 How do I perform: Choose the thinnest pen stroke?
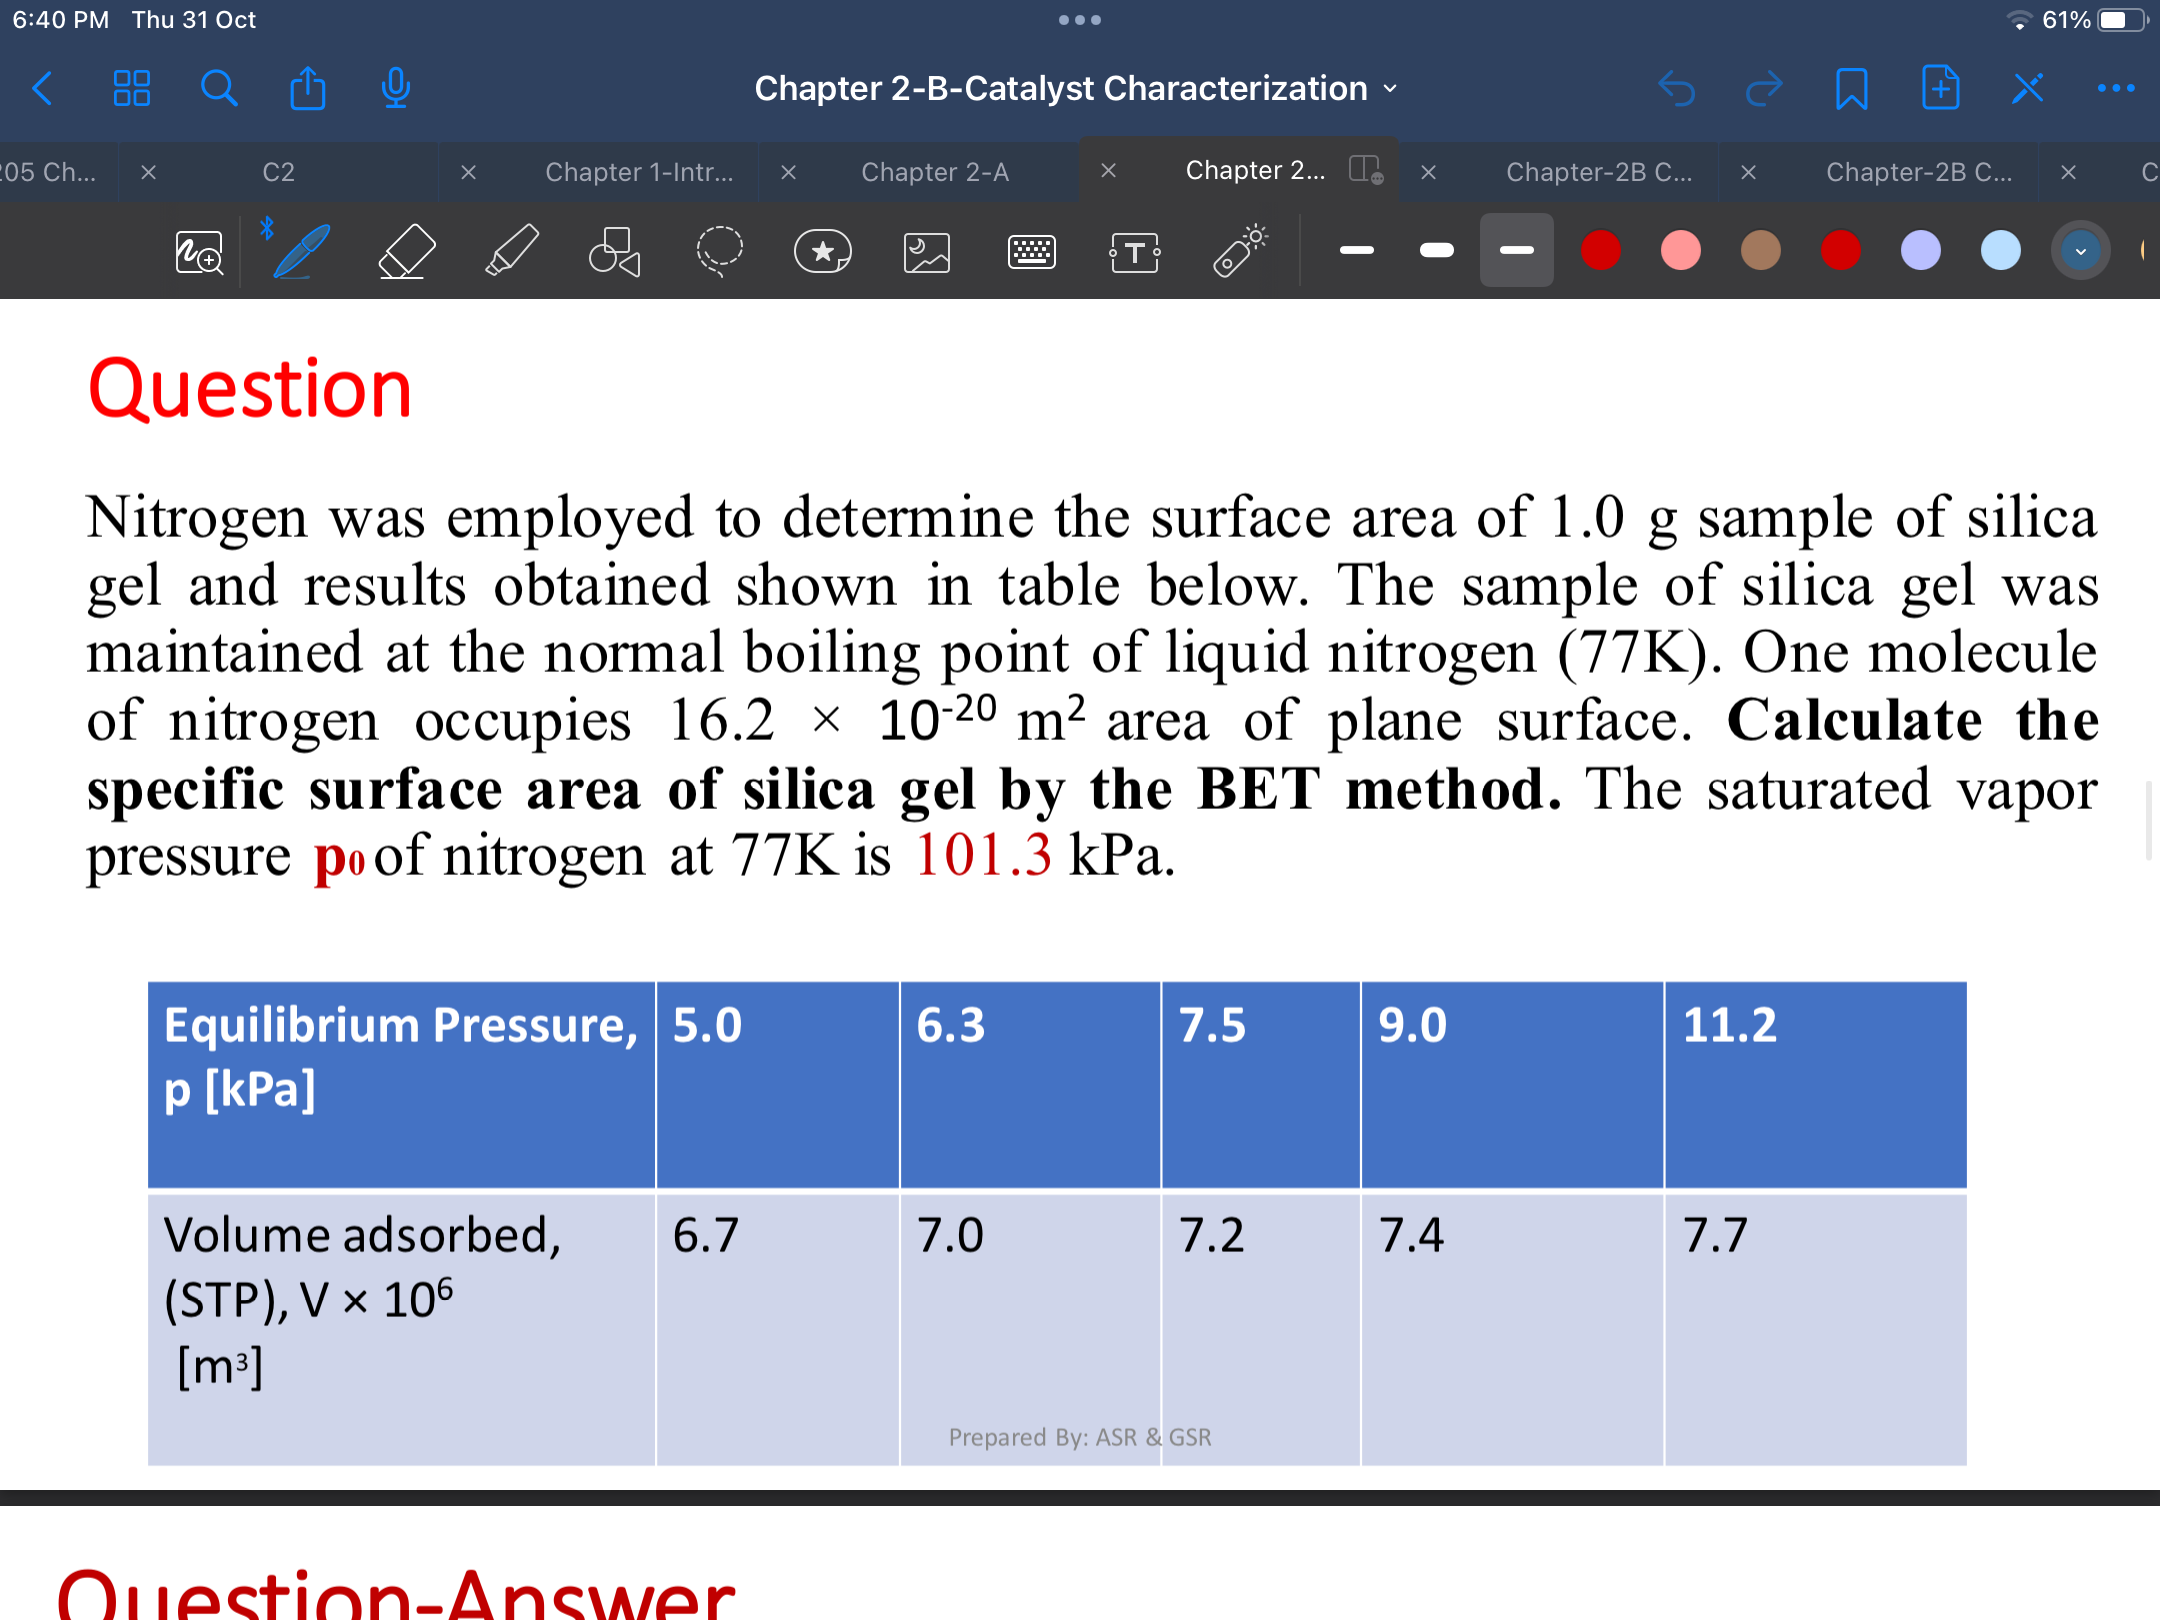(1356, 250)
